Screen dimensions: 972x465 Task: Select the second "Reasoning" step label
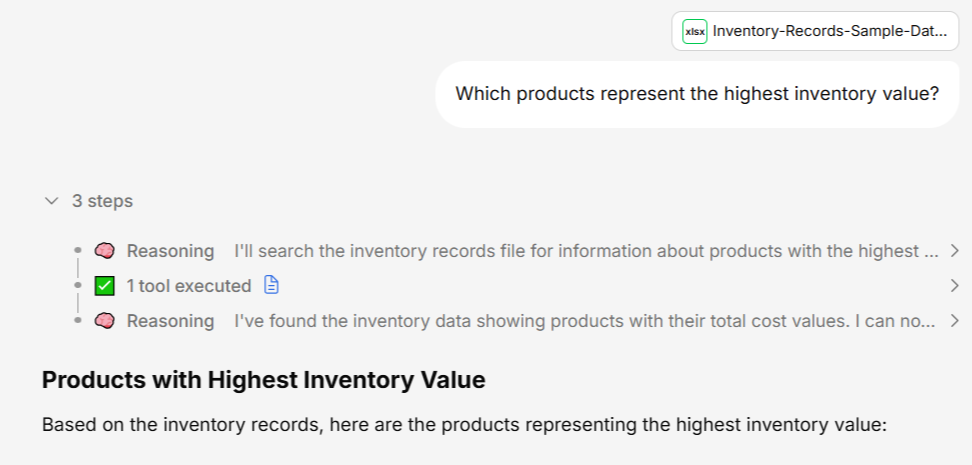coord(170,321)
